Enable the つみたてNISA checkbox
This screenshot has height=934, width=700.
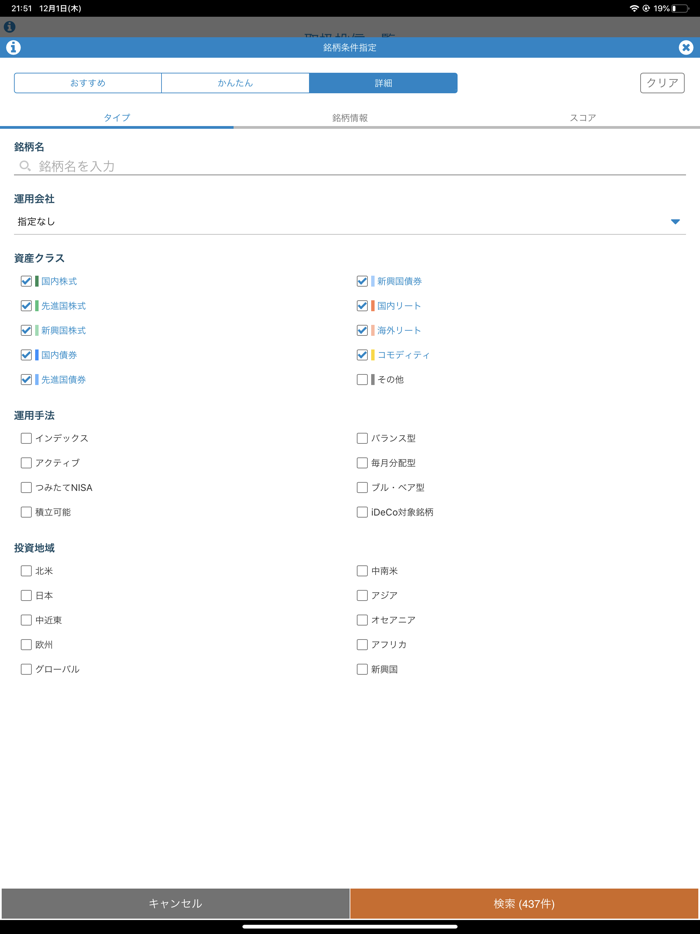point(26,487)
